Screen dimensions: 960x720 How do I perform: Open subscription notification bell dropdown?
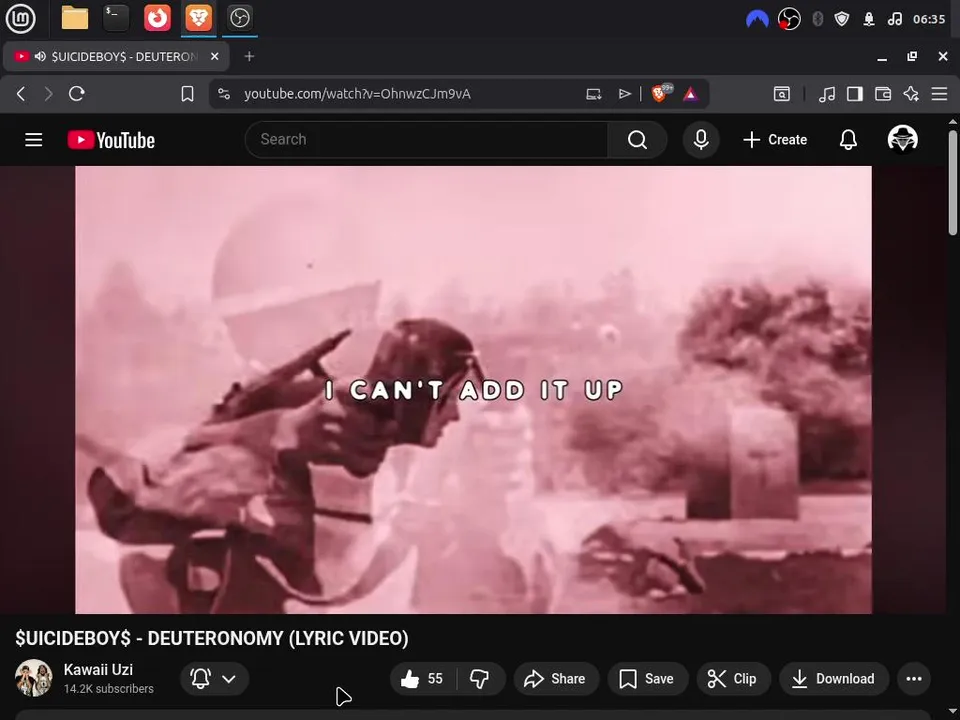214,678
